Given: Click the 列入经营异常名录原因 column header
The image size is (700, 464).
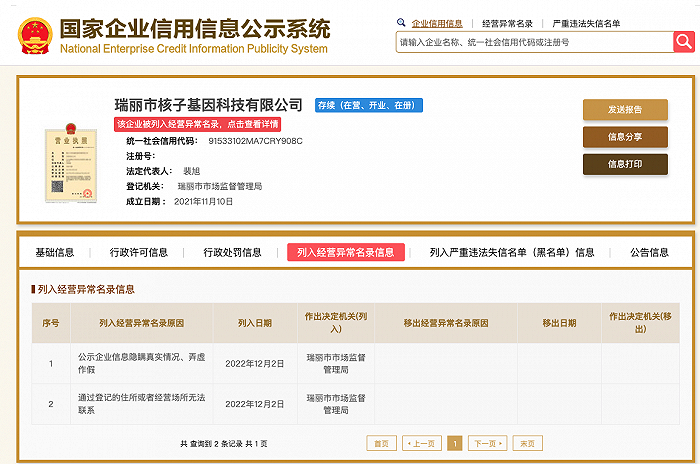Looking at the screenshot, I should (x=142, y=323).
